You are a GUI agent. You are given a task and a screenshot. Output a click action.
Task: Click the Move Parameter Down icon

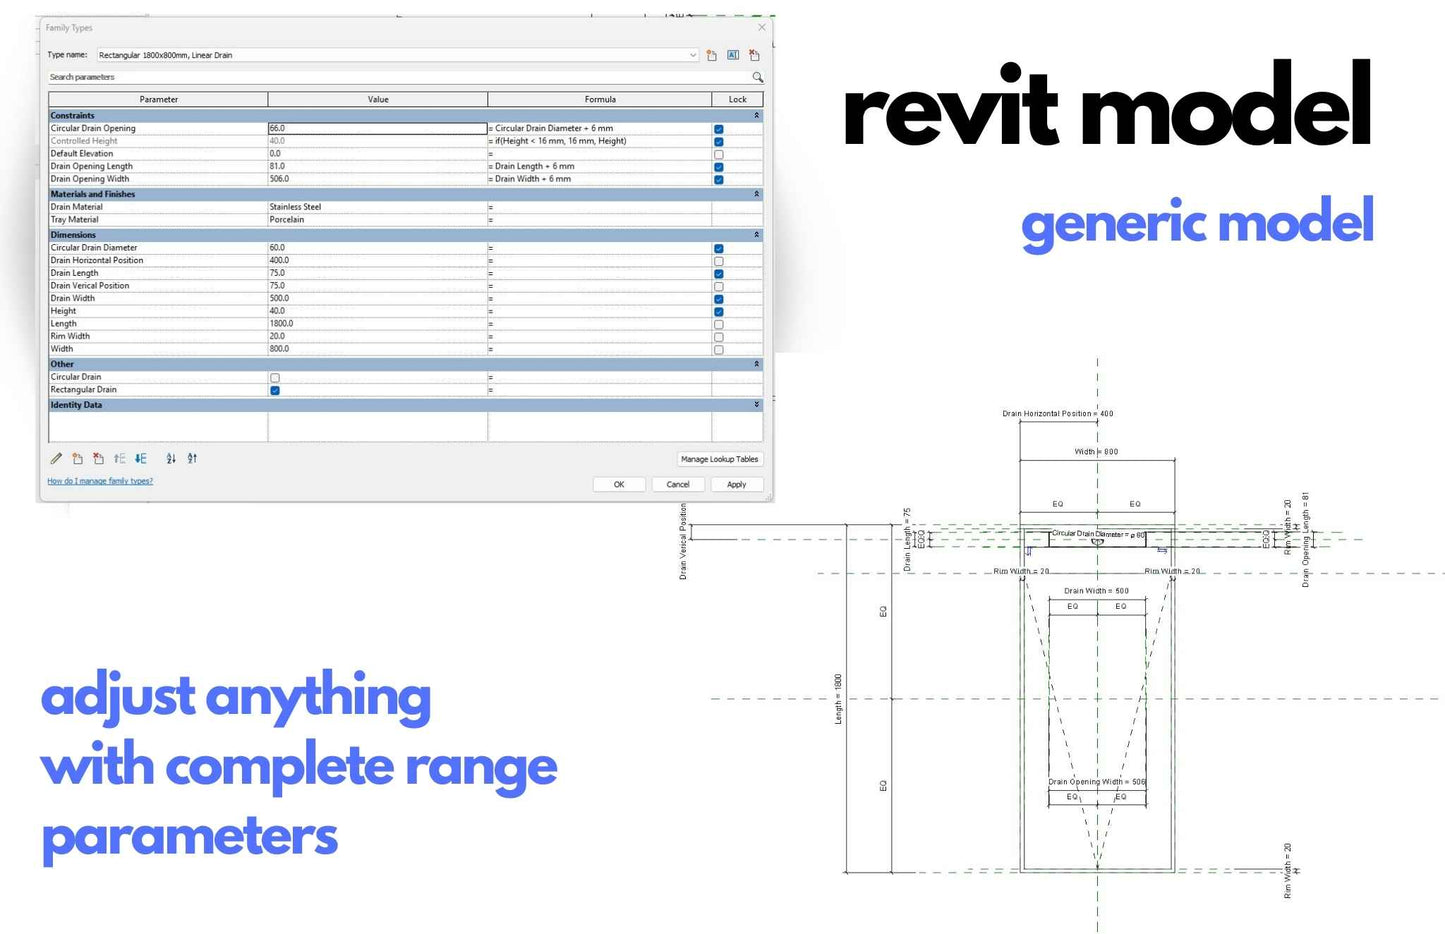tap(141, 459)
